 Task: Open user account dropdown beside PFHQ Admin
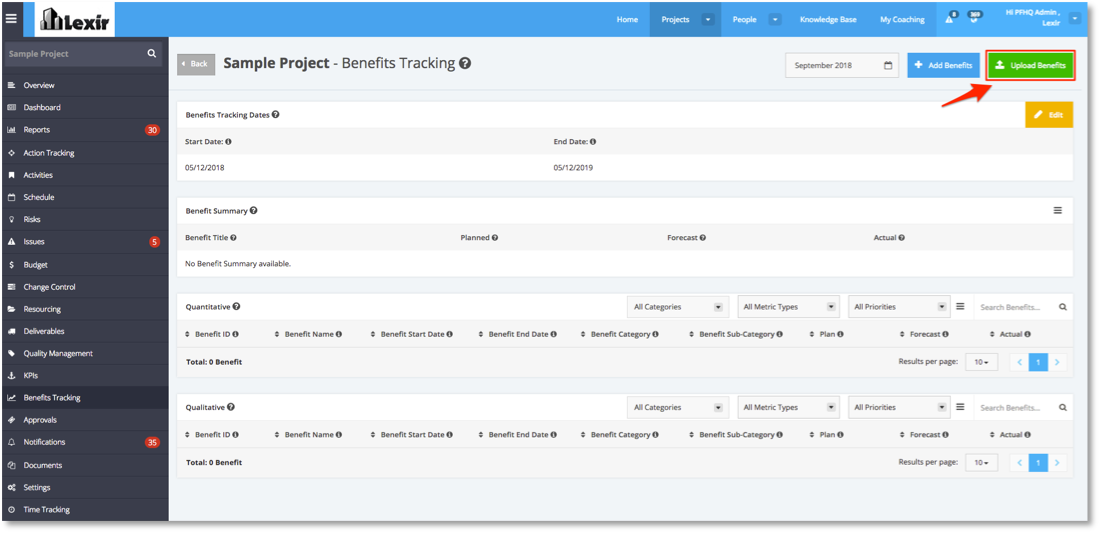[1075, 19]
